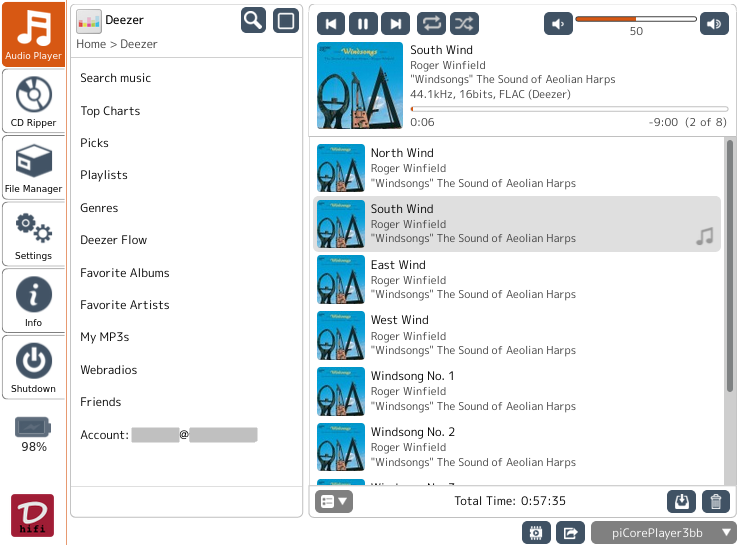Open the Settings section
737x545 pixels.
pos(33,234)
